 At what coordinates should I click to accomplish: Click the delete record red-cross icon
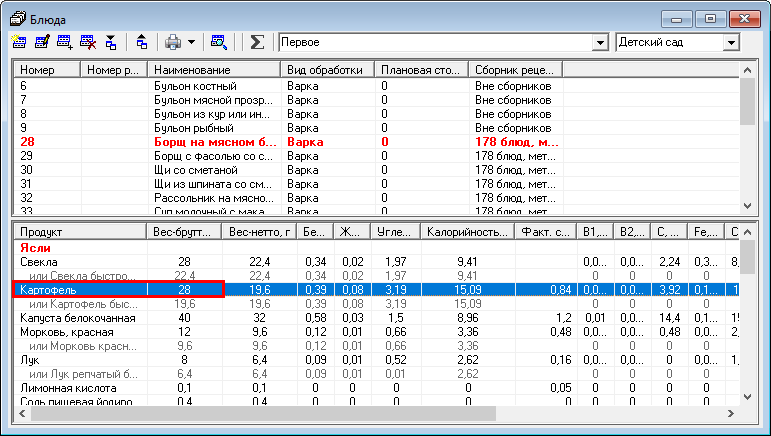tap(88, 43)
